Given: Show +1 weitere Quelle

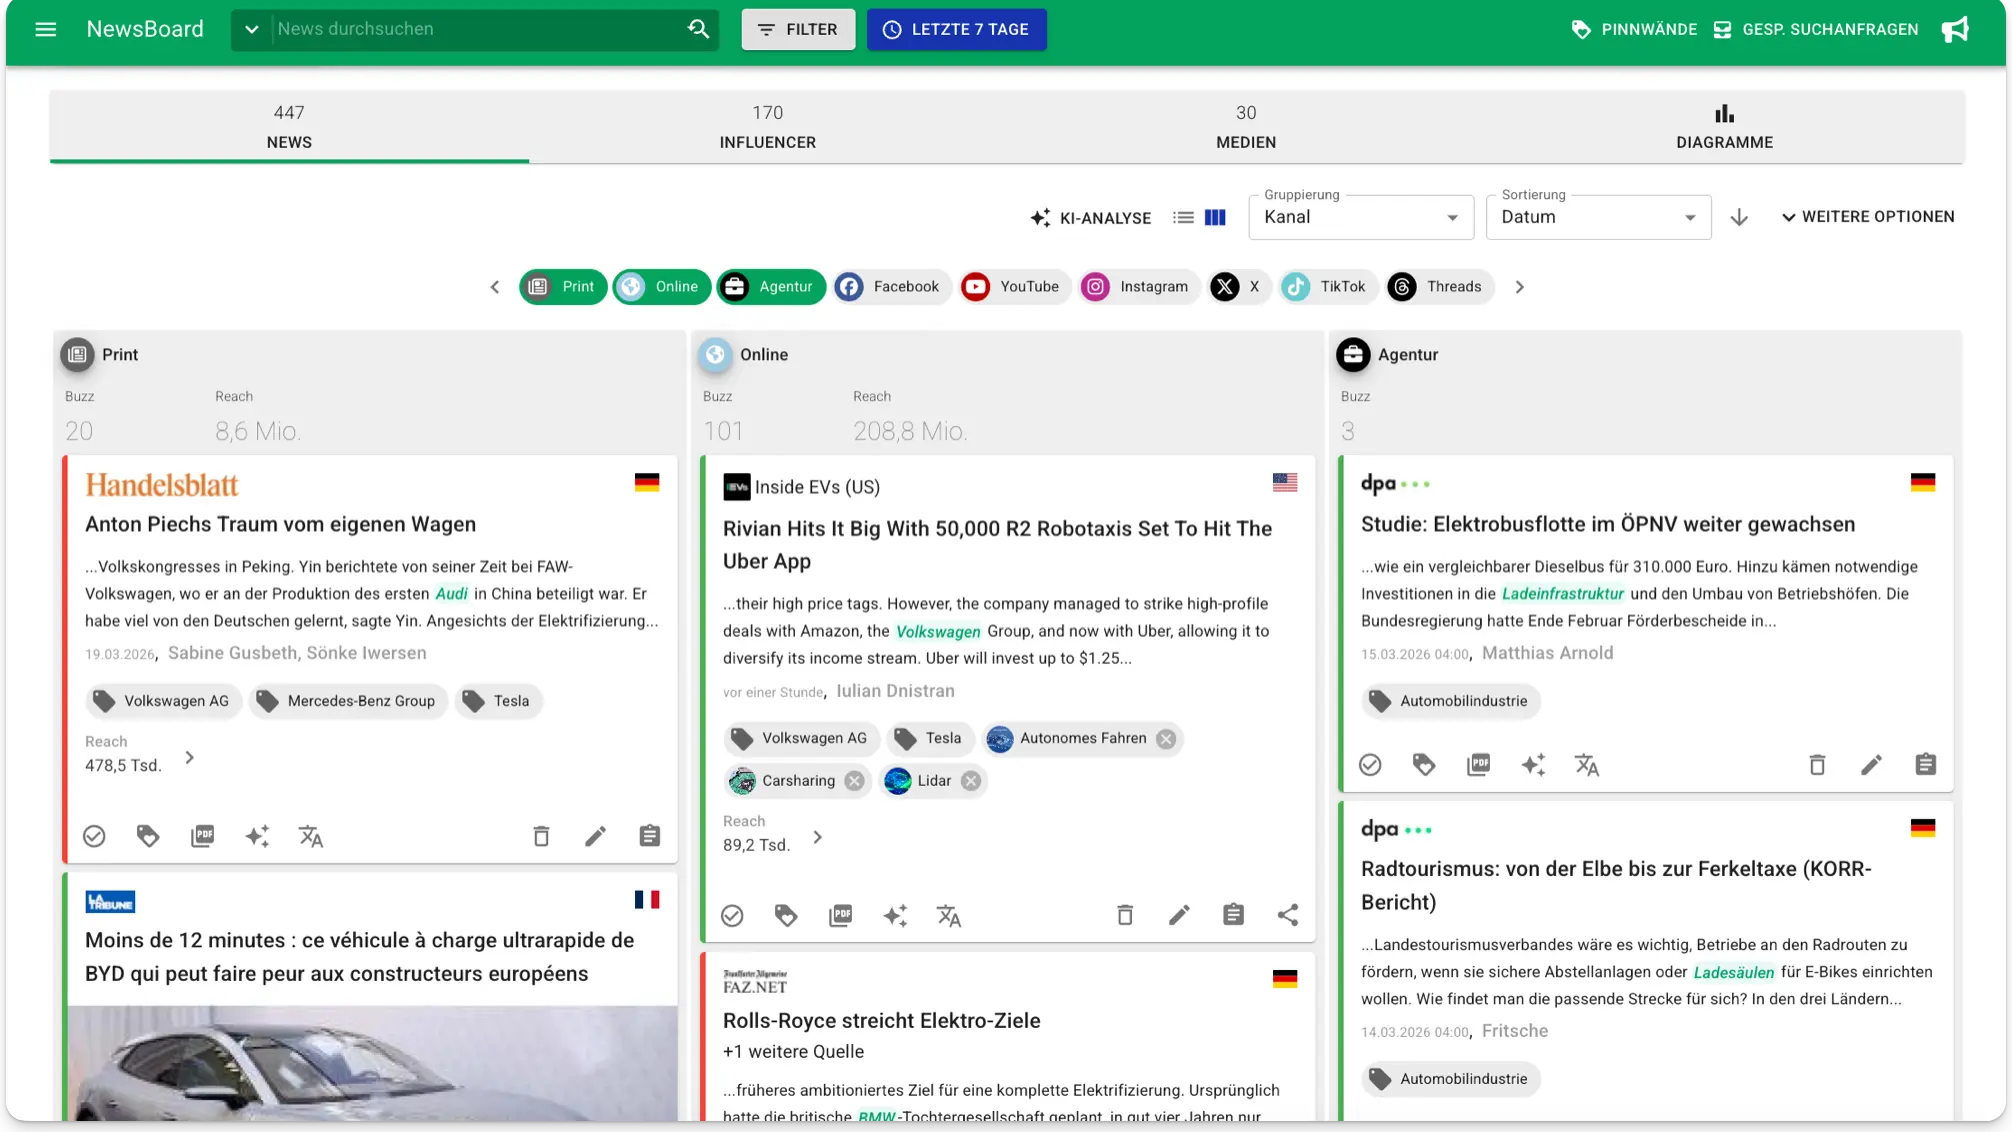Looking at the screenshot, I should [x=793, y=1052].
